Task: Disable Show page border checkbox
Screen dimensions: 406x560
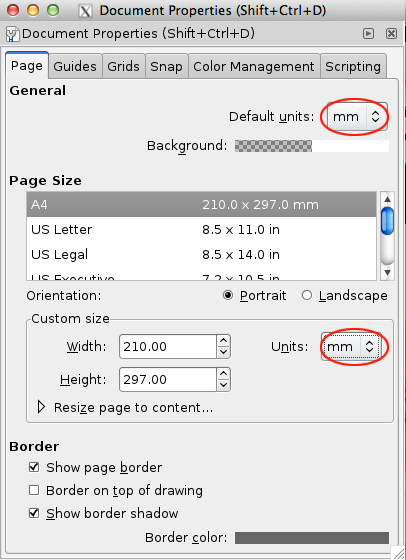Action: (34, 467)
